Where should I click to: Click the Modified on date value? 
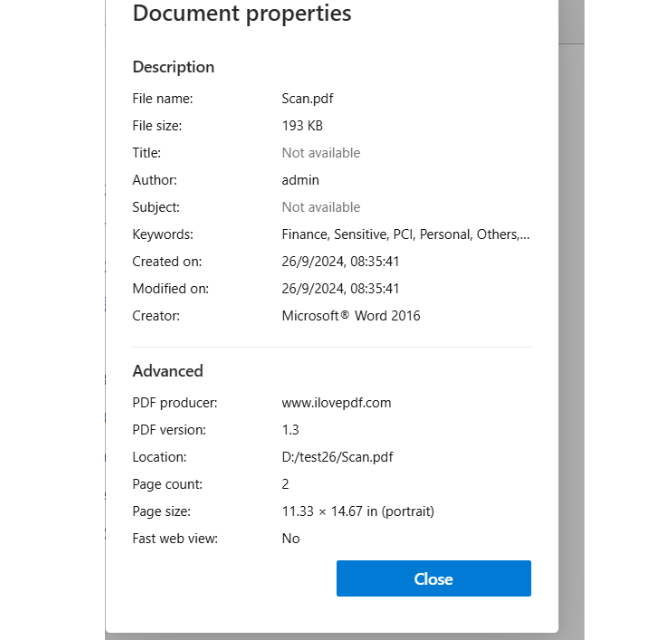341,288
